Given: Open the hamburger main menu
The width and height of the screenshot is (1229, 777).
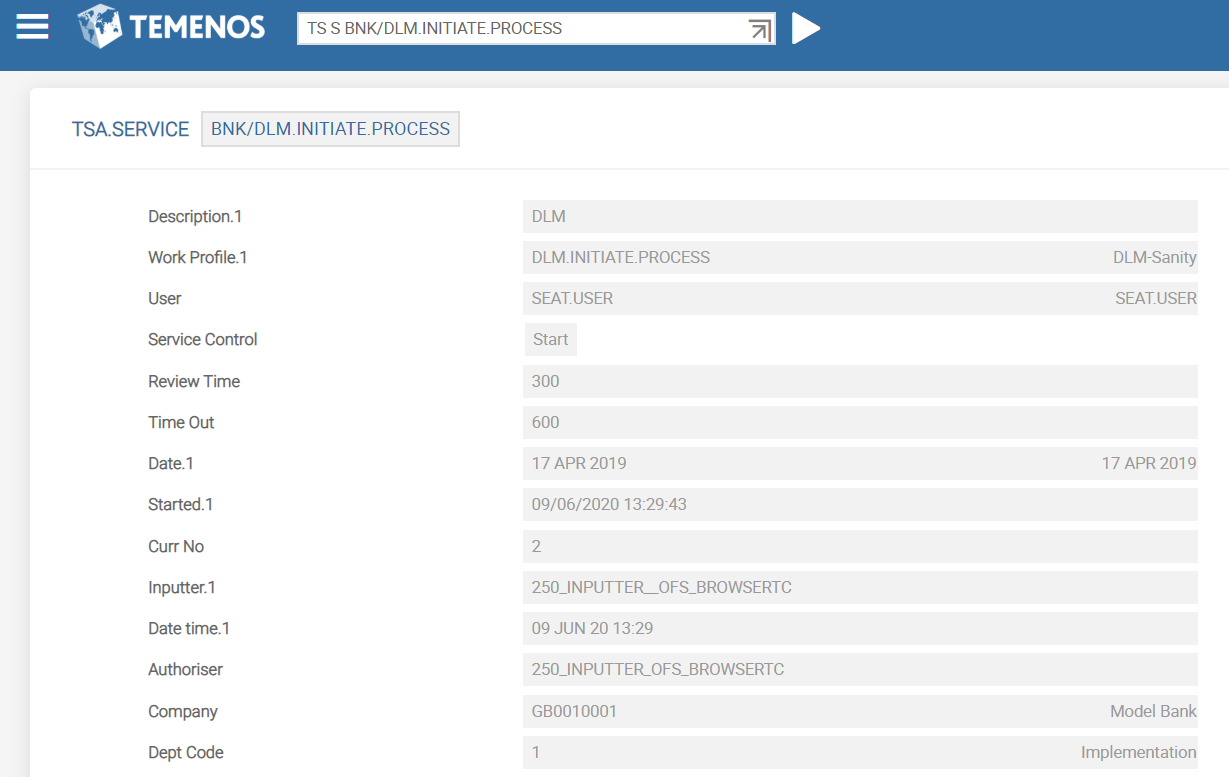Looking at the screenshot, I should [32, 28].
